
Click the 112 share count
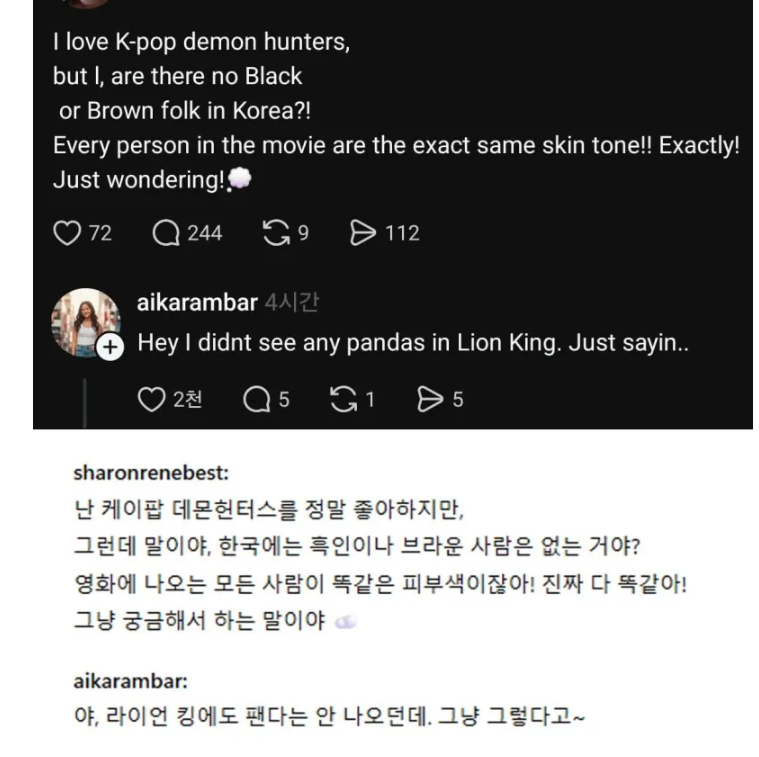[402, 233]
